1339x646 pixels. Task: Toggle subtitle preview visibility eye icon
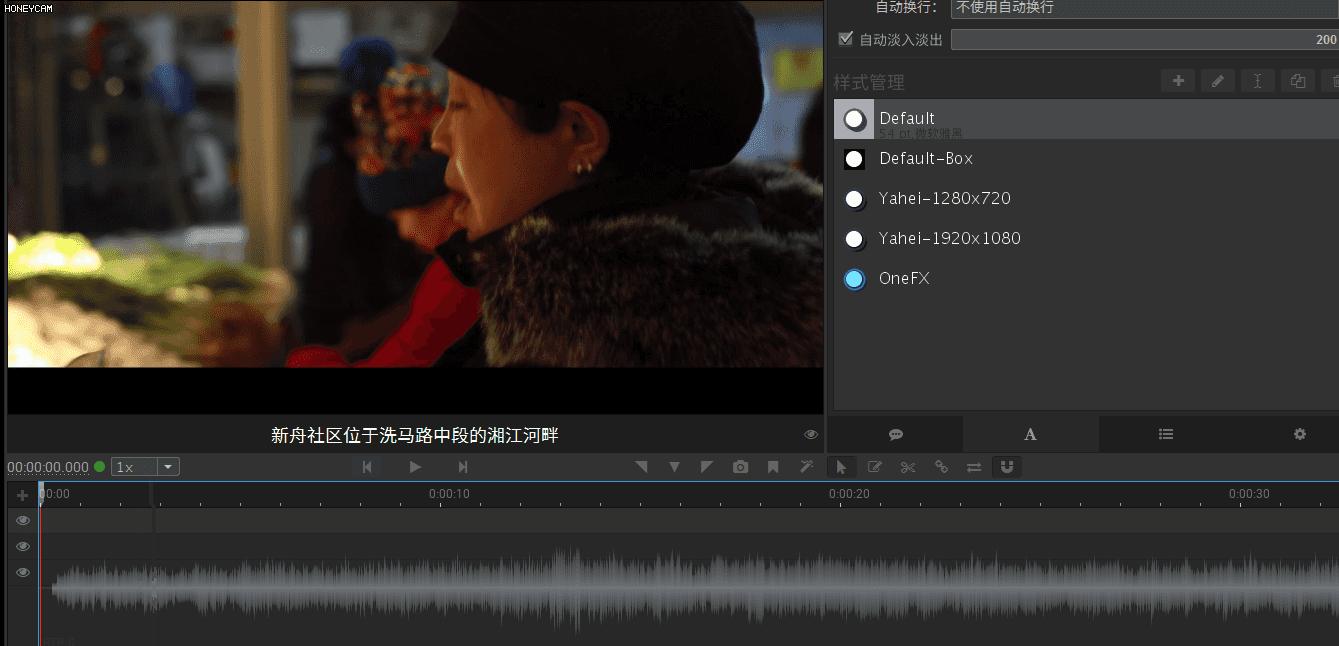tap(811, 434)
